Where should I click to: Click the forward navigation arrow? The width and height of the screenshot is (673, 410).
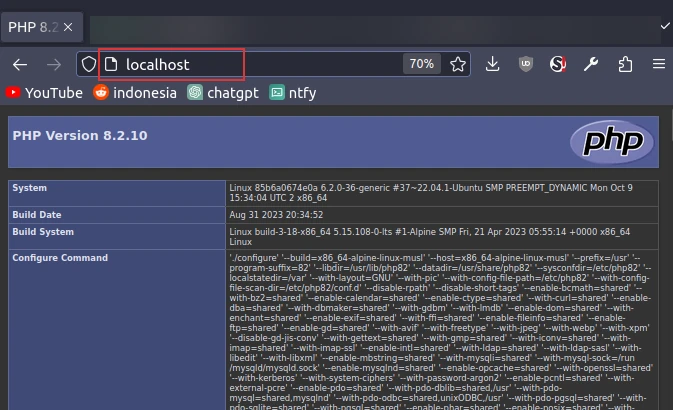pos(54,65)
